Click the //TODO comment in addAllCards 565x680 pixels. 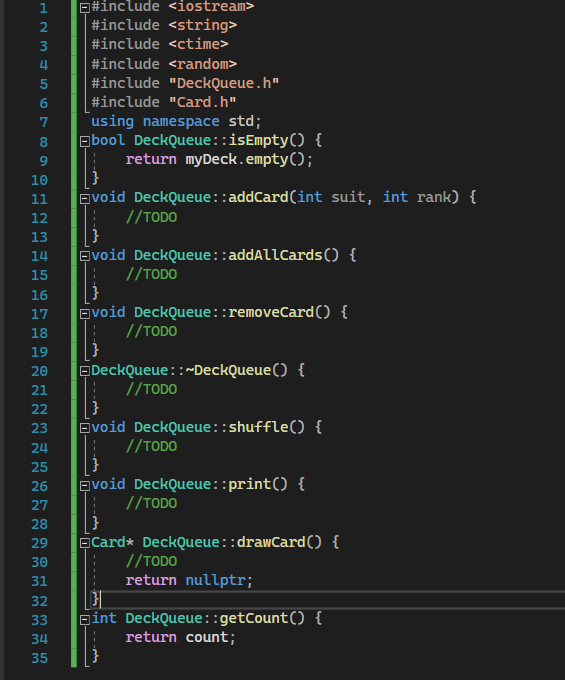click(x=151, y=275)
